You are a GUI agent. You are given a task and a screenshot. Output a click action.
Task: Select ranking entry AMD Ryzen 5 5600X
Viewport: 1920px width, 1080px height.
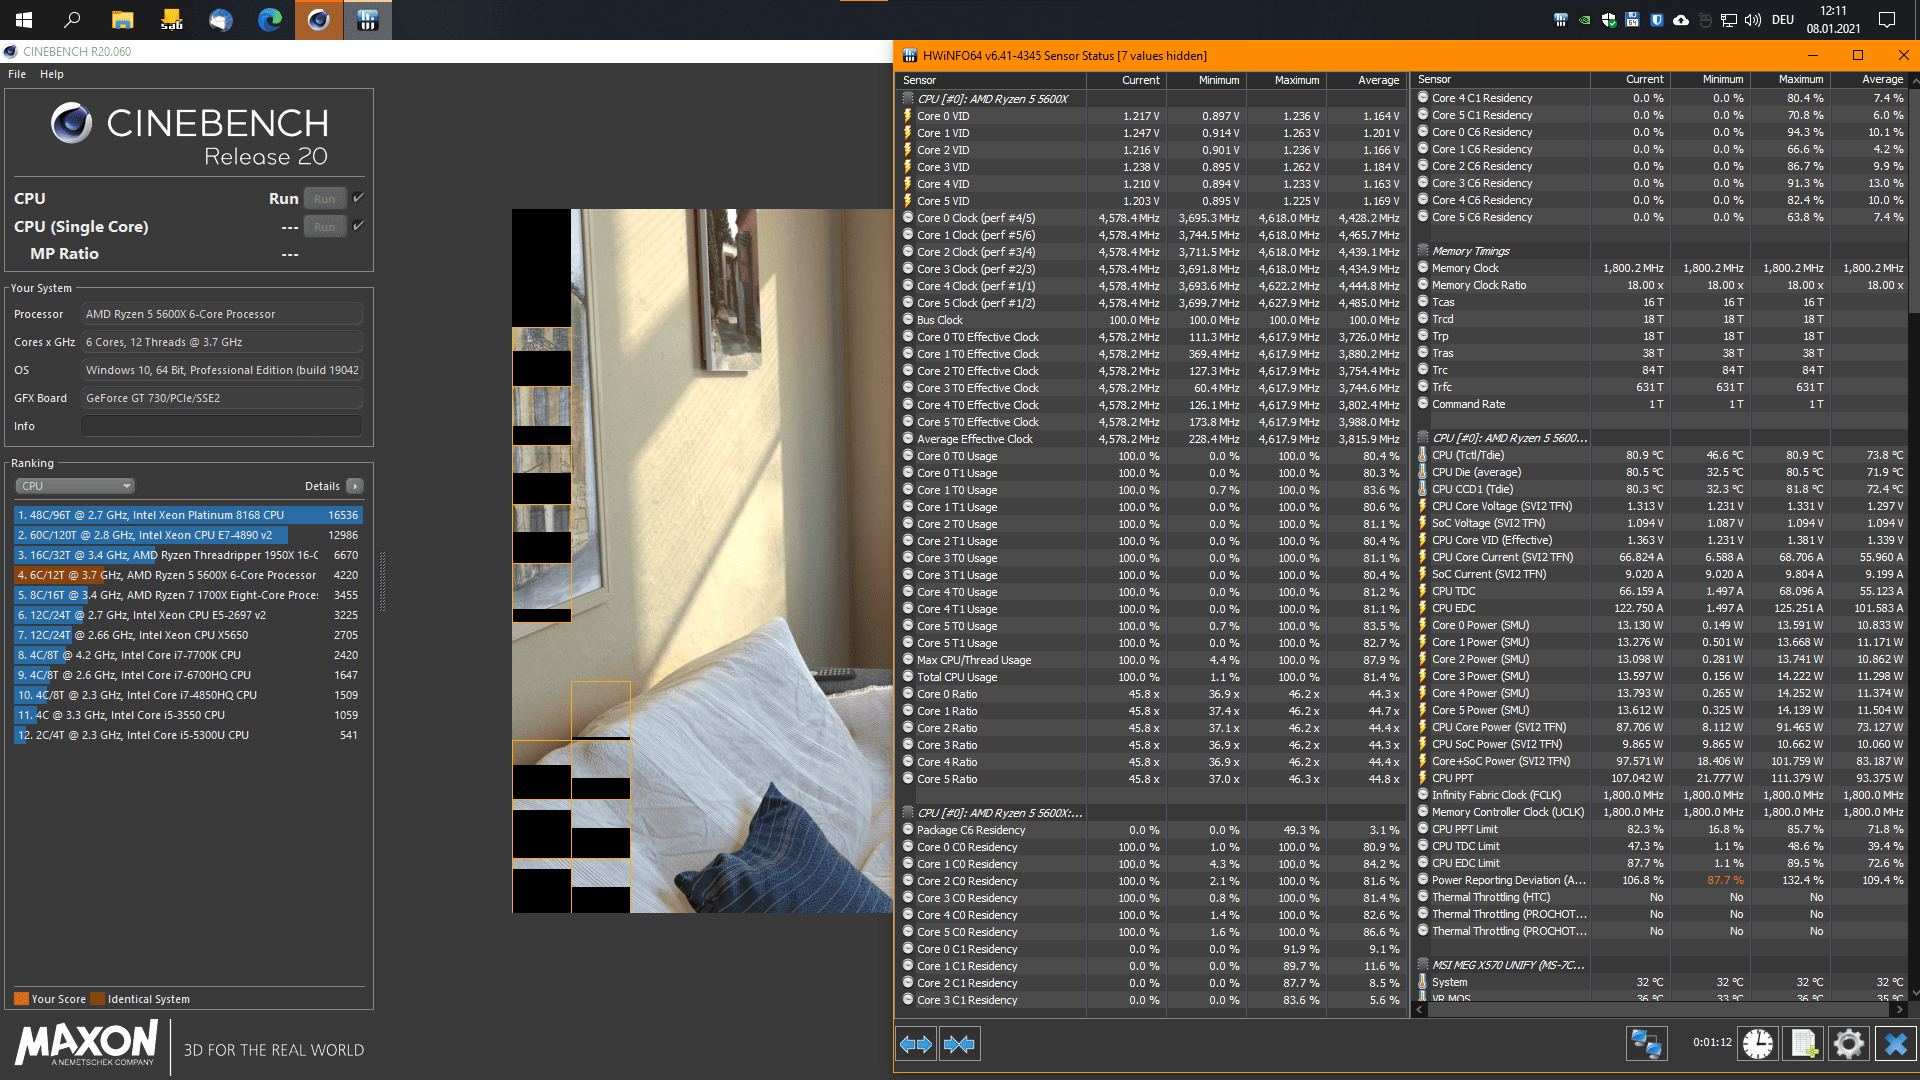(x=188, y=575)
